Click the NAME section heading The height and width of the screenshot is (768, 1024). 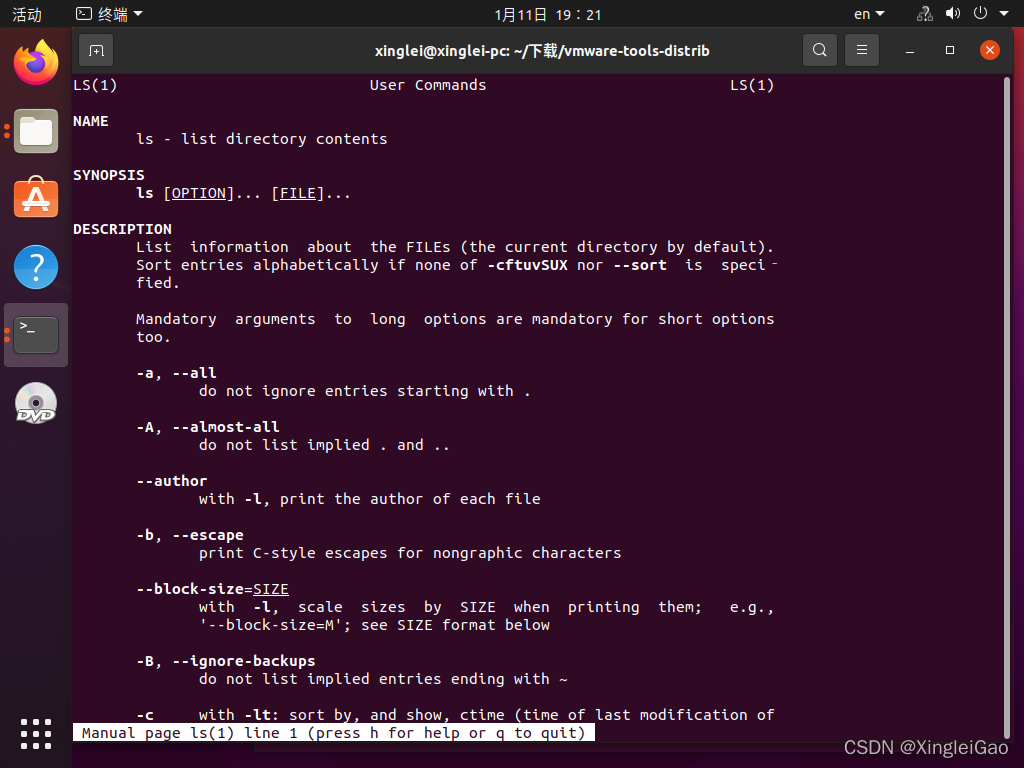tap(91, 121)
